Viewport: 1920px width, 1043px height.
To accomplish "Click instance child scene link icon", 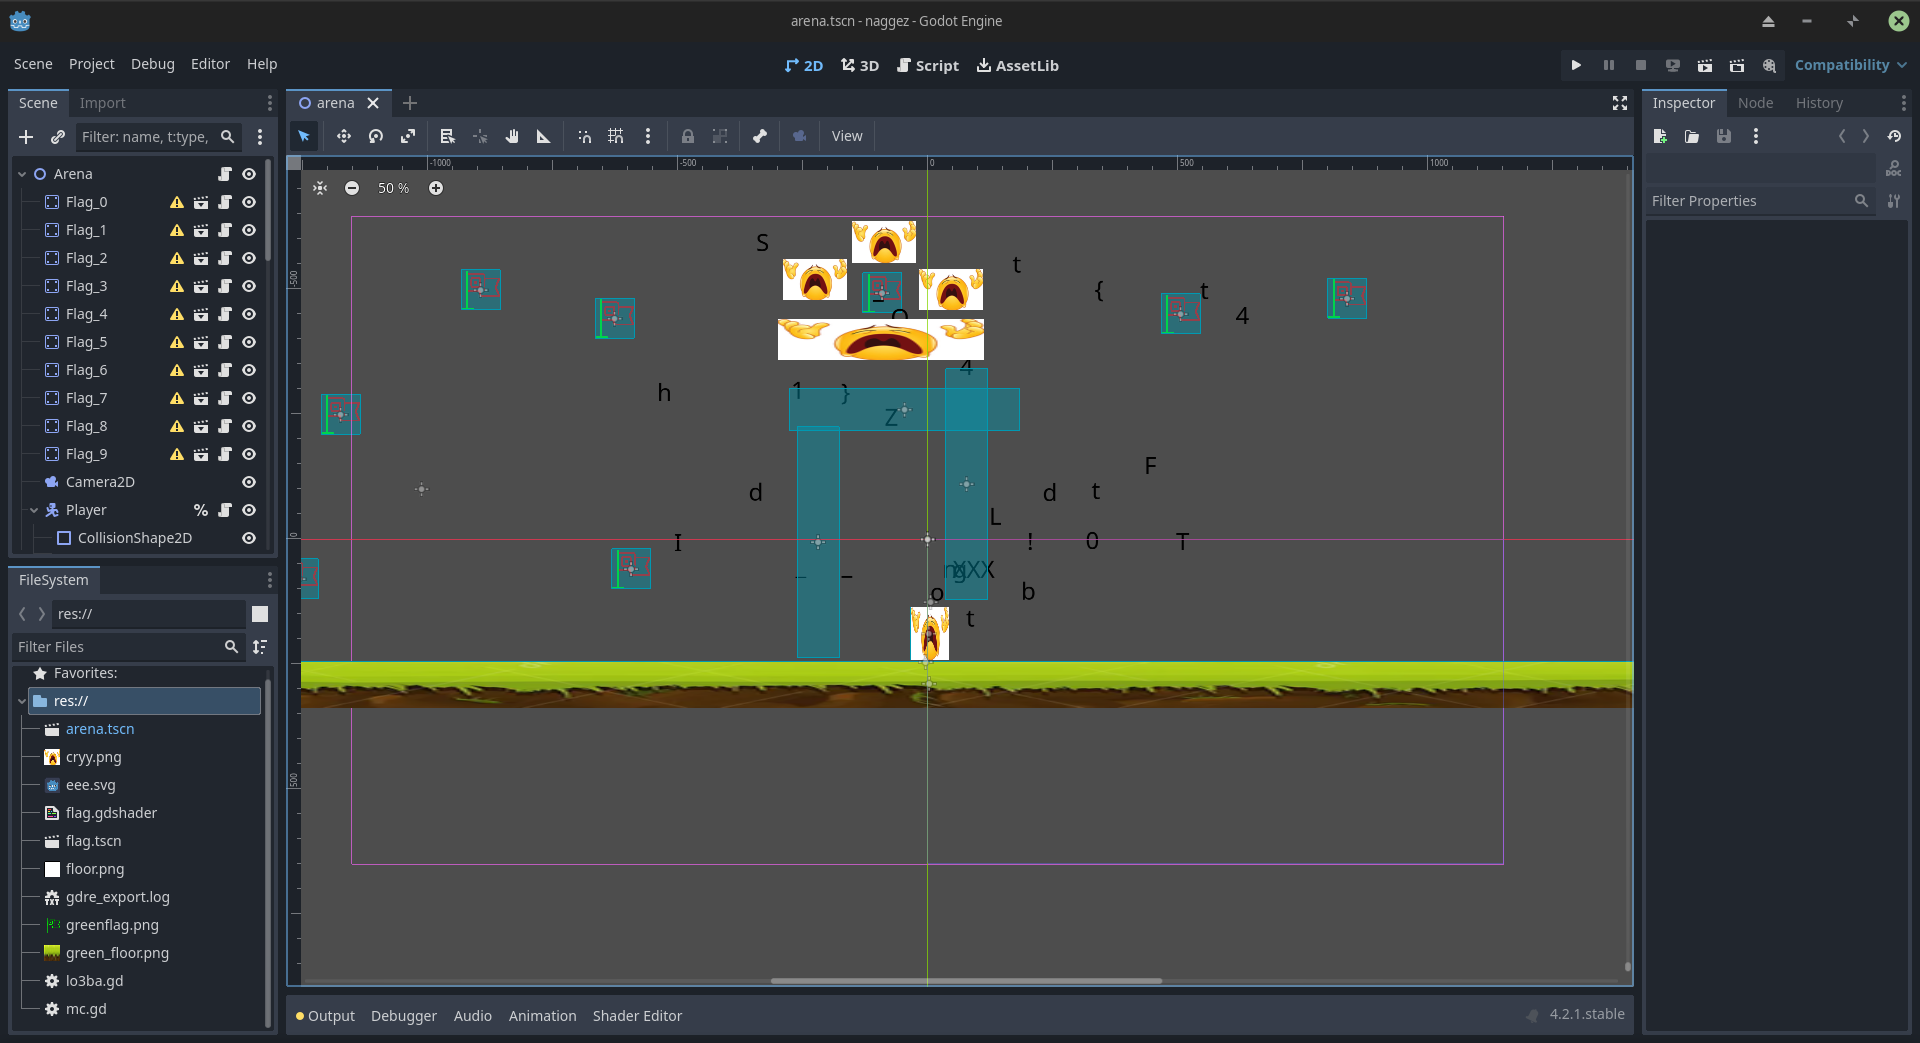I will (x=58, y=137).
